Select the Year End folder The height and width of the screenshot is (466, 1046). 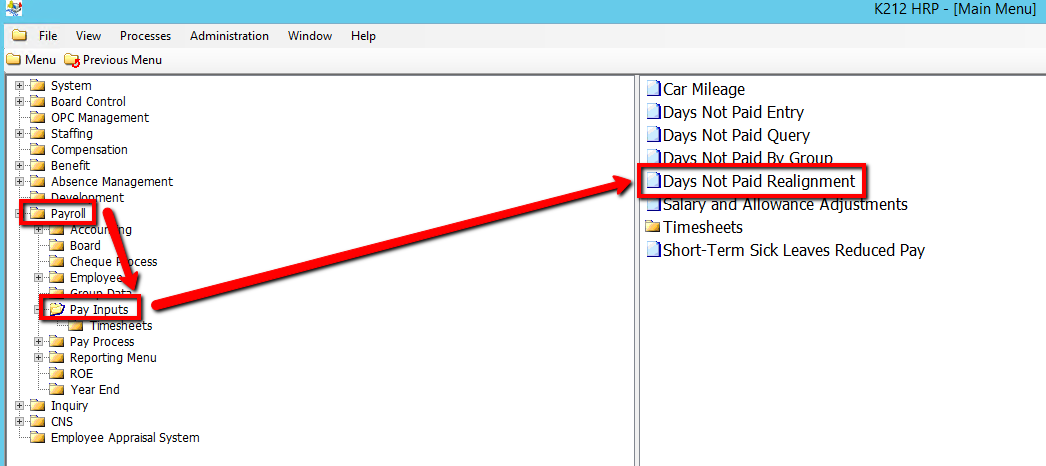click(x=94, y=390)
